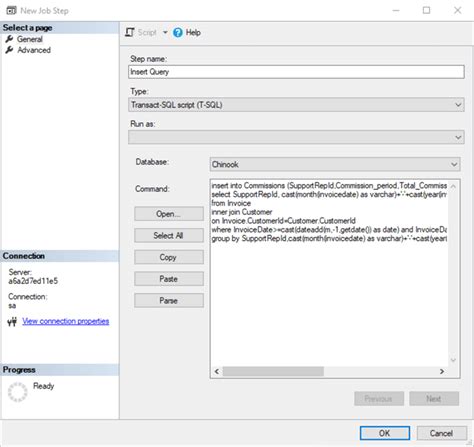Viewport: 474px width, 447px height.
Task: Click the scroll down arrow in Command box
Action: coord(453,360)
